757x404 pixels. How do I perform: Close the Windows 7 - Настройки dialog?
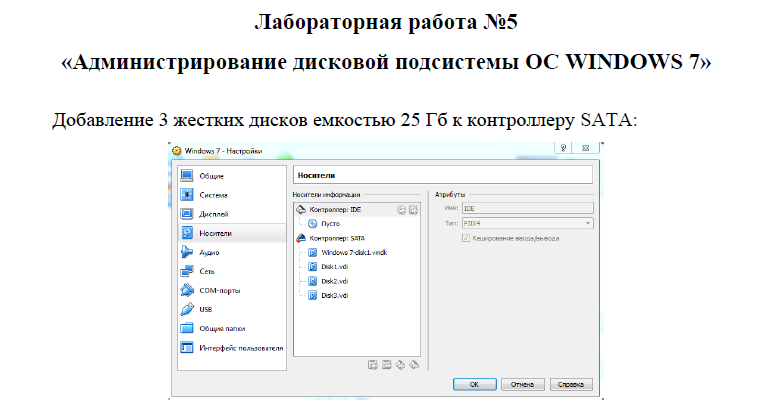pyautogui.click(x=586, y=148)
